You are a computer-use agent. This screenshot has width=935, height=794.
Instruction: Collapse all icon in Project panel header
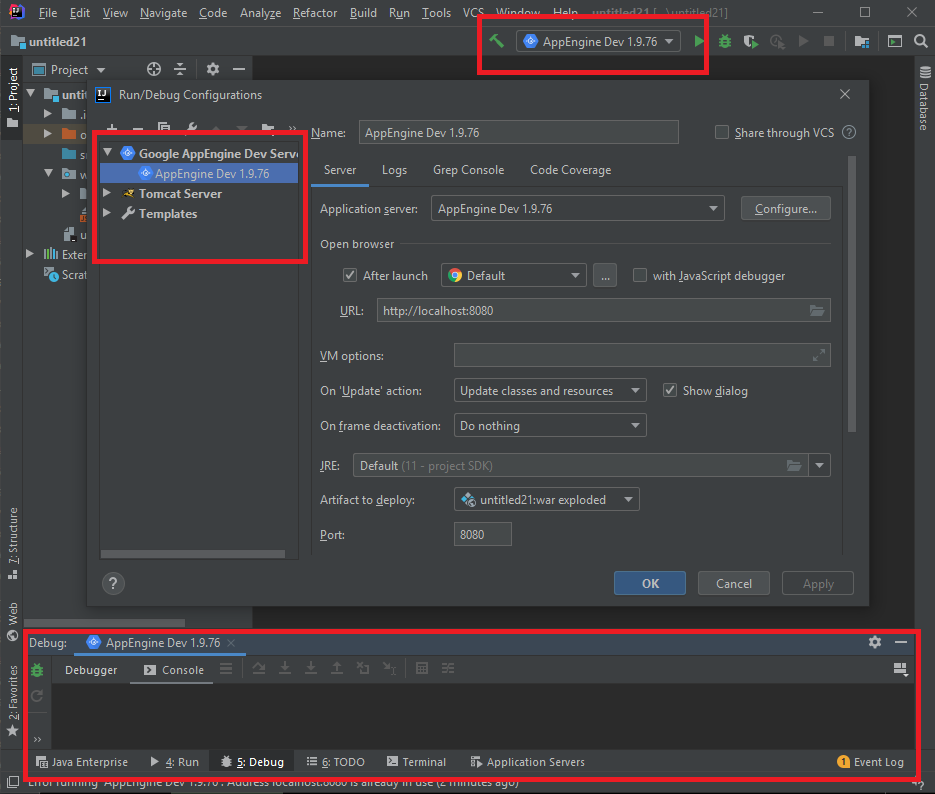(x=180, y=69)
